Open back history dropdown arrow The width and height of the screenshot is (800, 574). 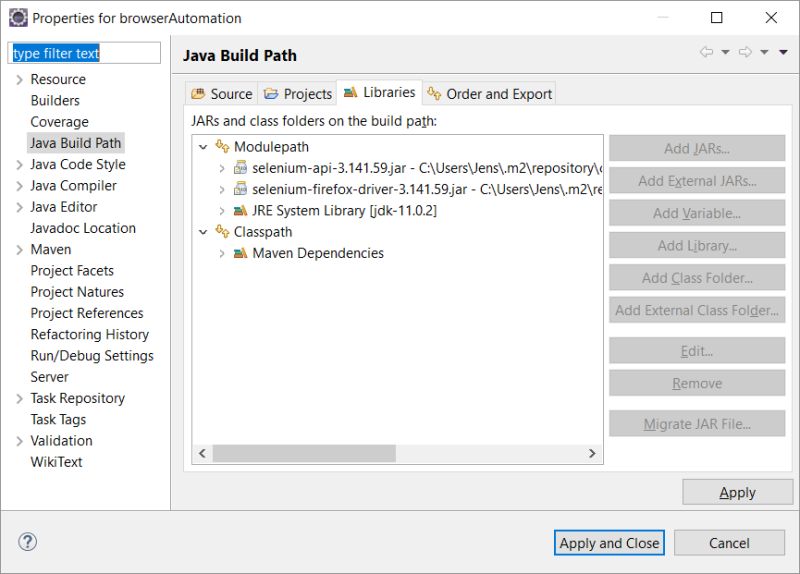click(725, 52)
